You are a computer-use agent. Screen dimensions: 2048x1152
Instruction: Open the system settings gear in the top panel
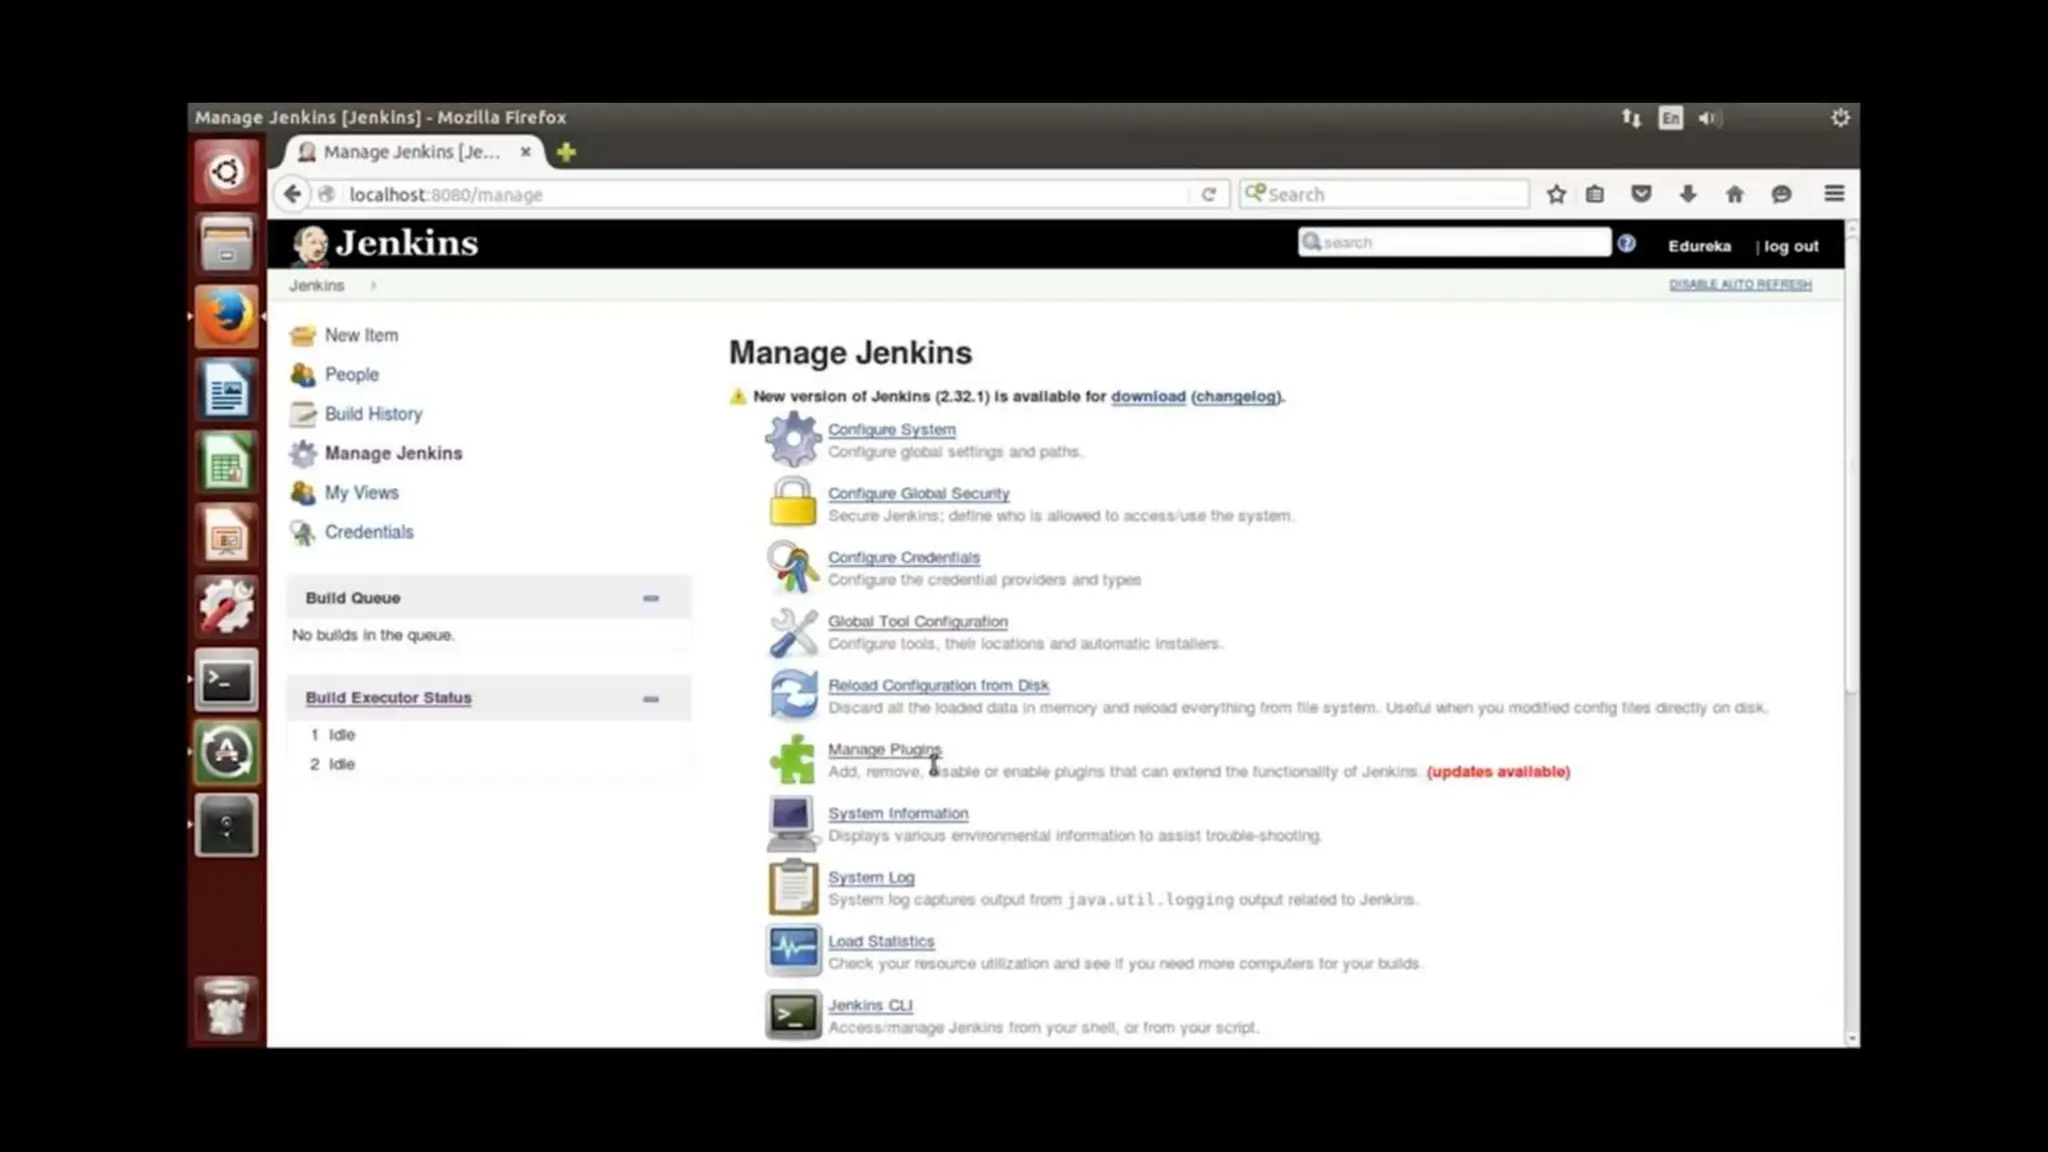click(x=1840, y=118)
